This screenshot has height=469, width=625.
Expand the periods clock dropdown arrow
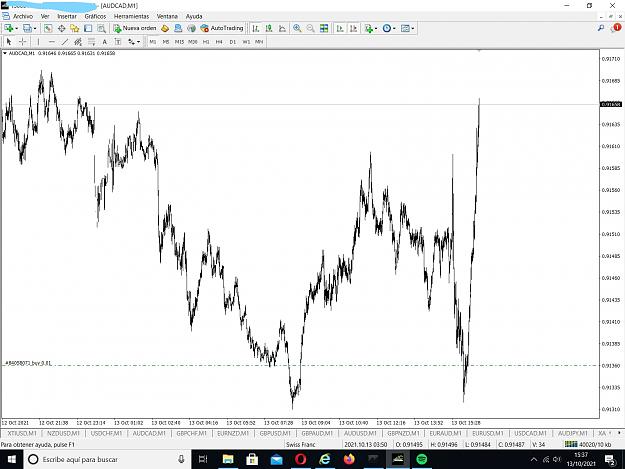[x=394, y=28]
